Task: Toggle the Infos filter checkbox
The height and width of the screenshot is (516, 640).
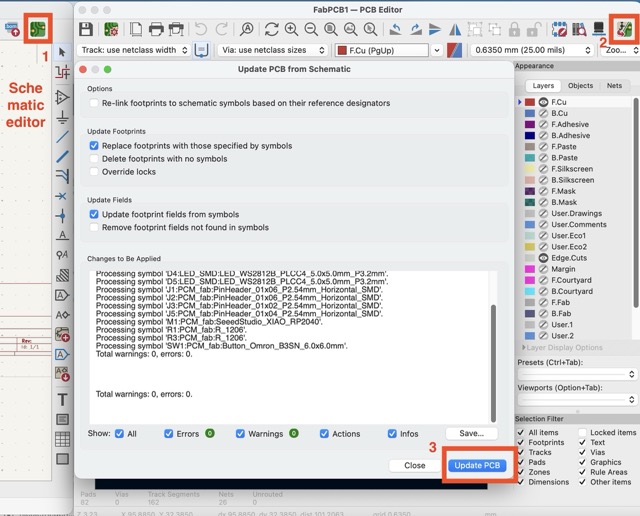Action: click(x=392, y=434)
